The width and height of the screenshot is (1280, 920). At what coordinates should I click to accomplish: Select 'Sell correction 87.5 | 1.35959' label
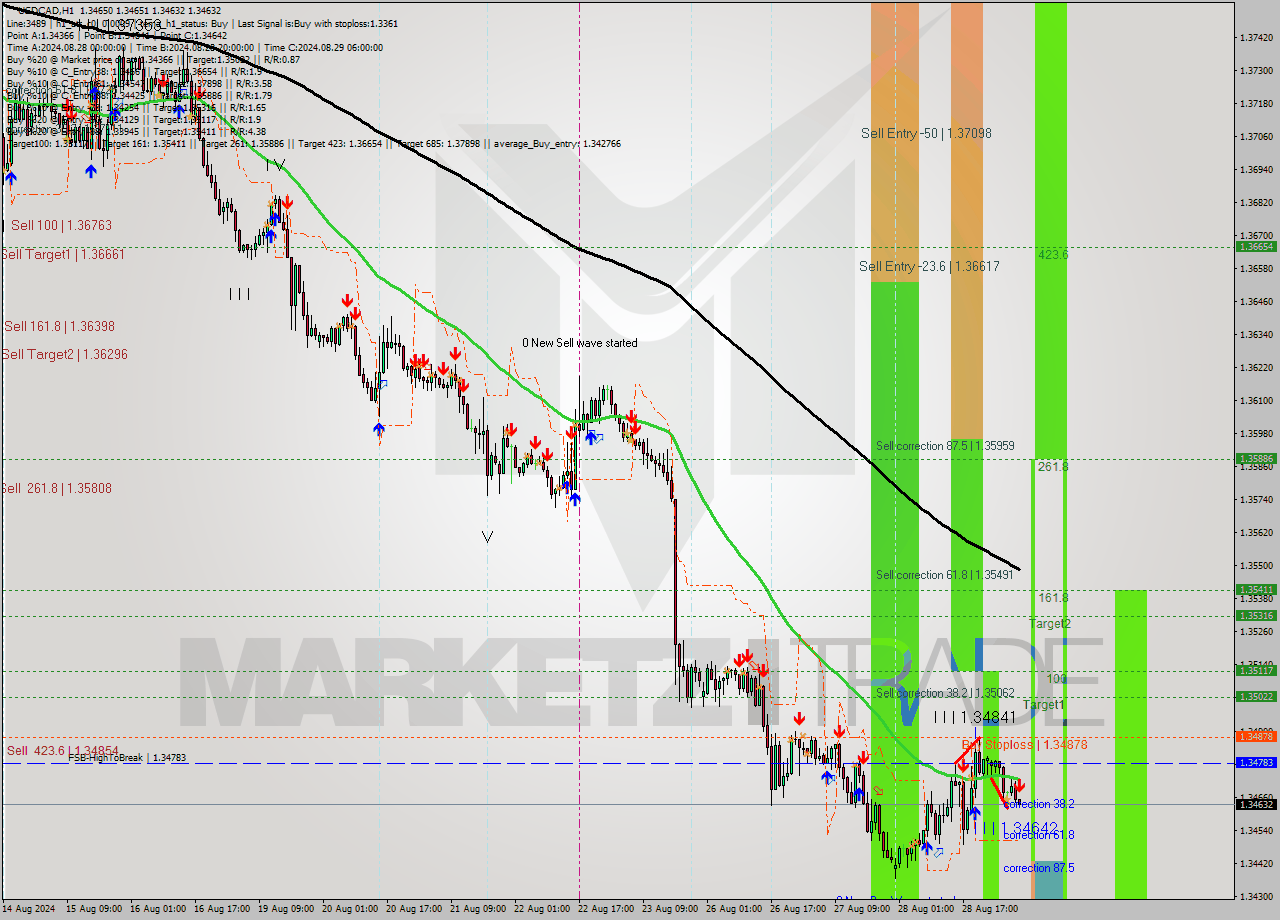pyautogui.click(x=945, y=446)
